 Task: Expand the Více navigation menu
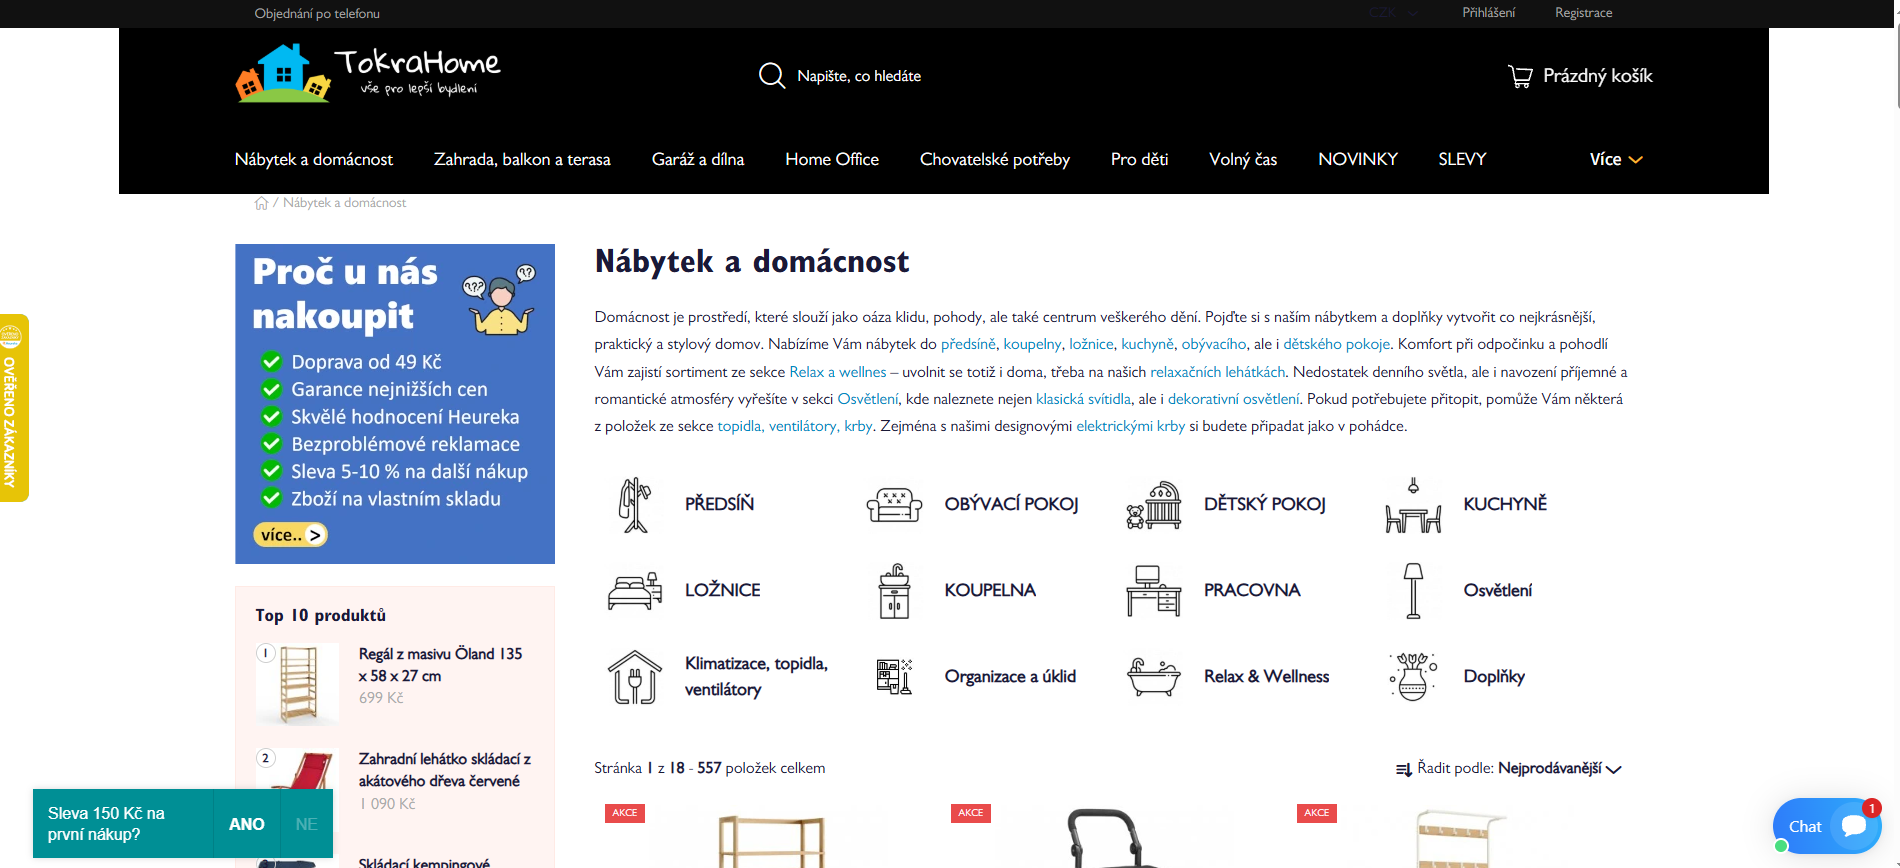pos(1616,160)
